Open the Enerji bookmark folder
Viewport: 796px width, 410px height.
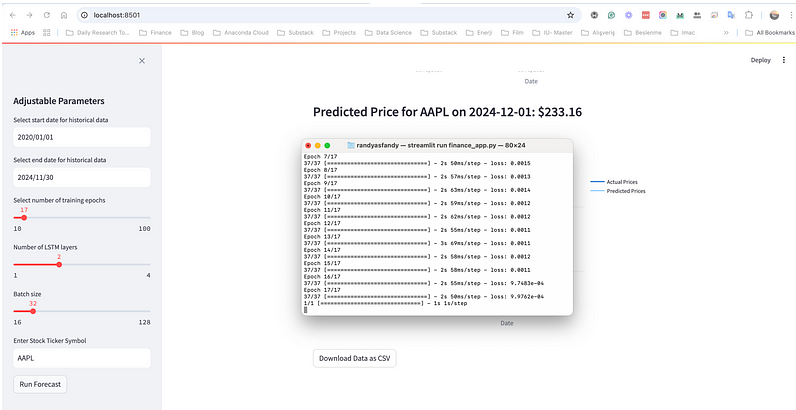[x=480, y=32]
